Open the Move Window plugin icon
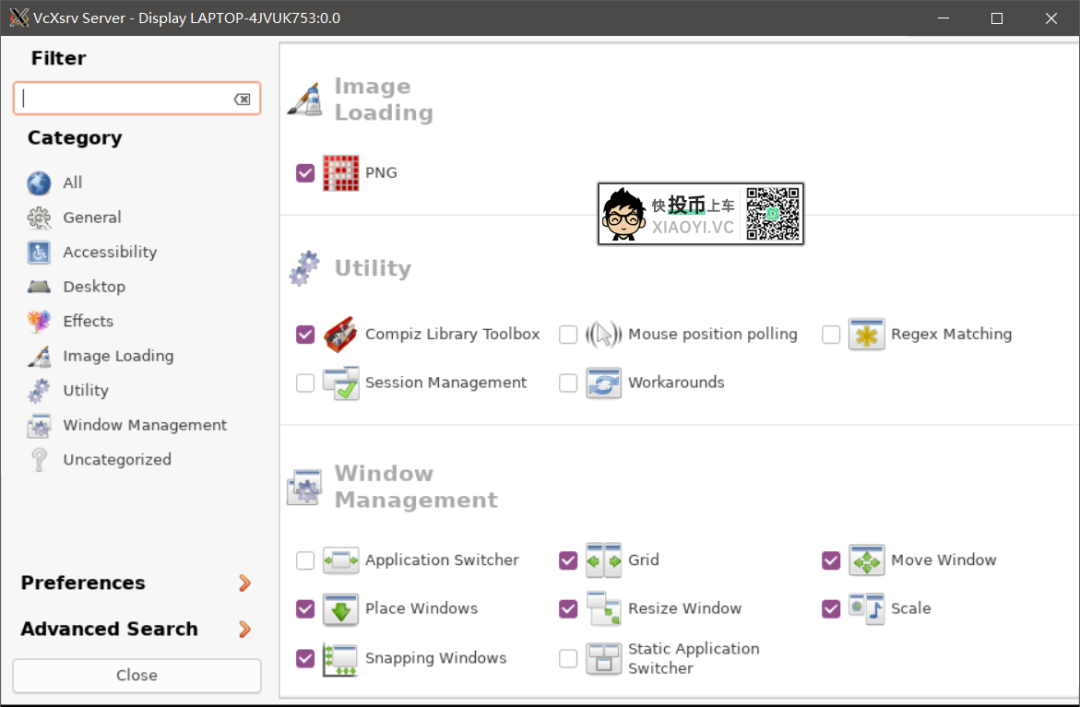 pos(866,560)
